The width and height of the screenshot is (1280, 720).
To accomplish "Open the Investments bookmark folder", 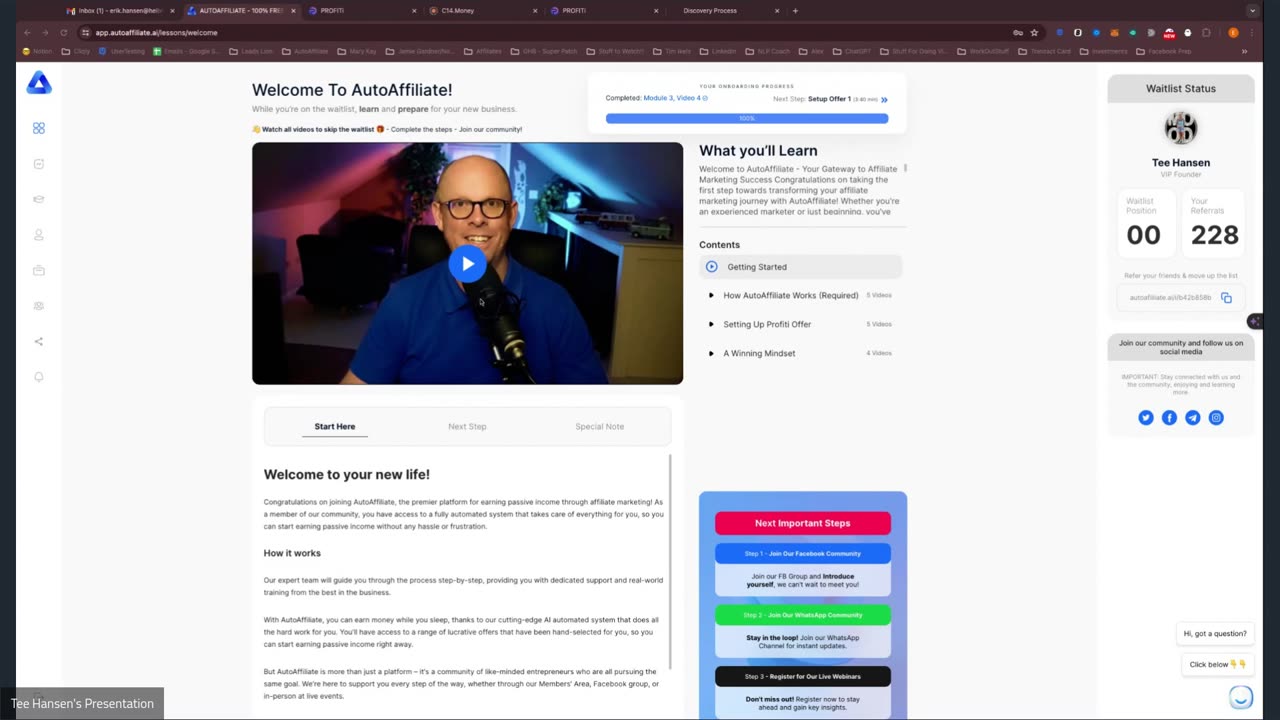I will [1105, 51].
